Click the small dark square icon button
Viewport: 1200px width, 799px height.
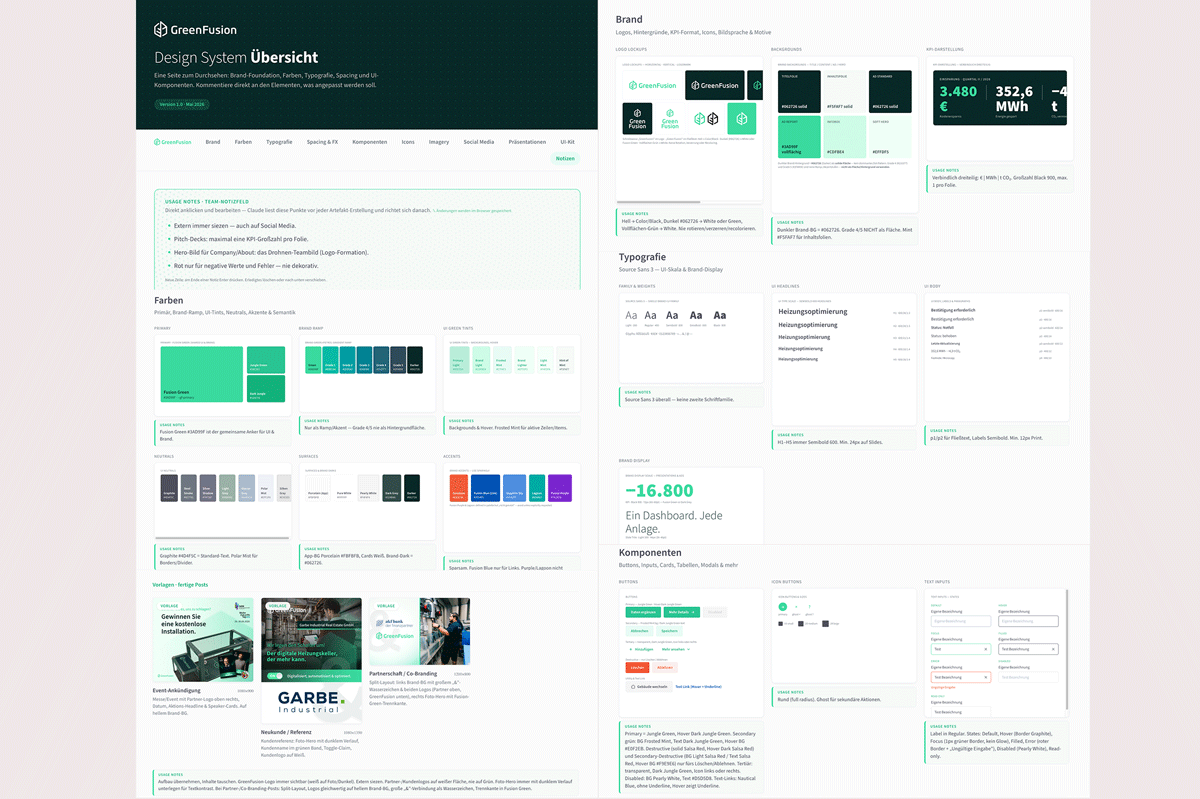[780, 624]
